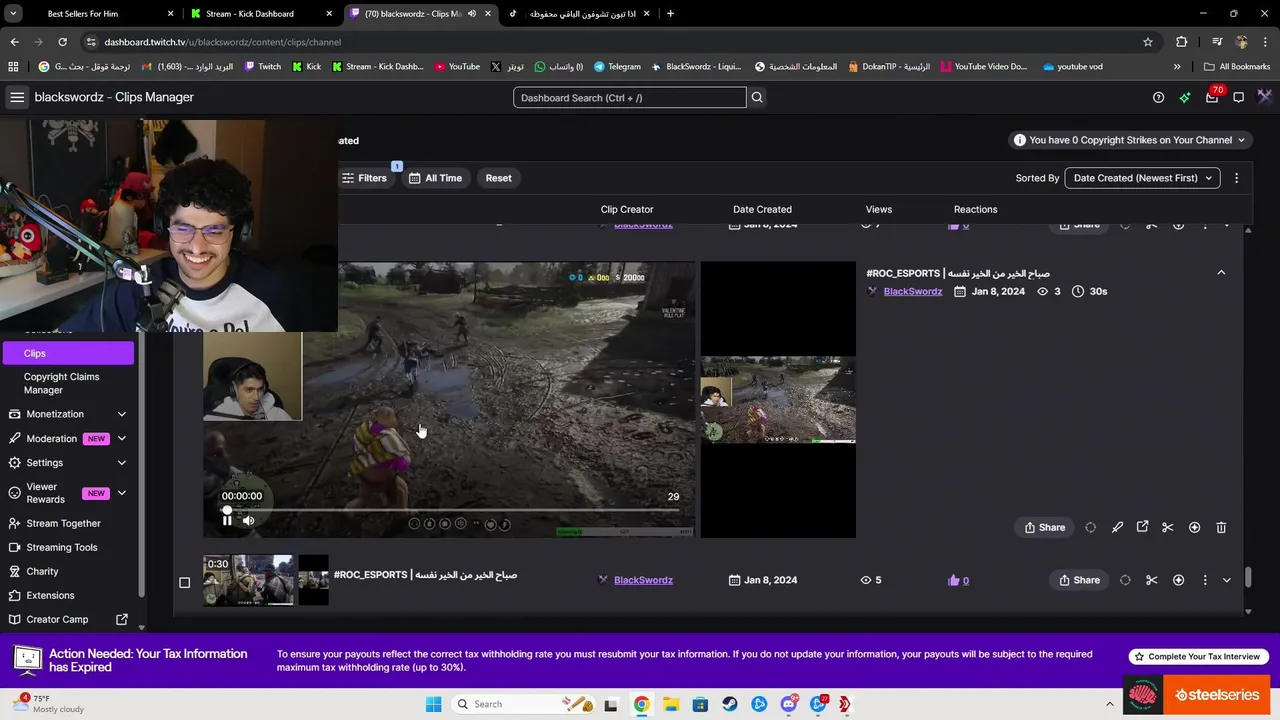Open BlackSwordz link on 5-views clip row
Viewport: 1280px width, 720px height.
coord(643,580)
